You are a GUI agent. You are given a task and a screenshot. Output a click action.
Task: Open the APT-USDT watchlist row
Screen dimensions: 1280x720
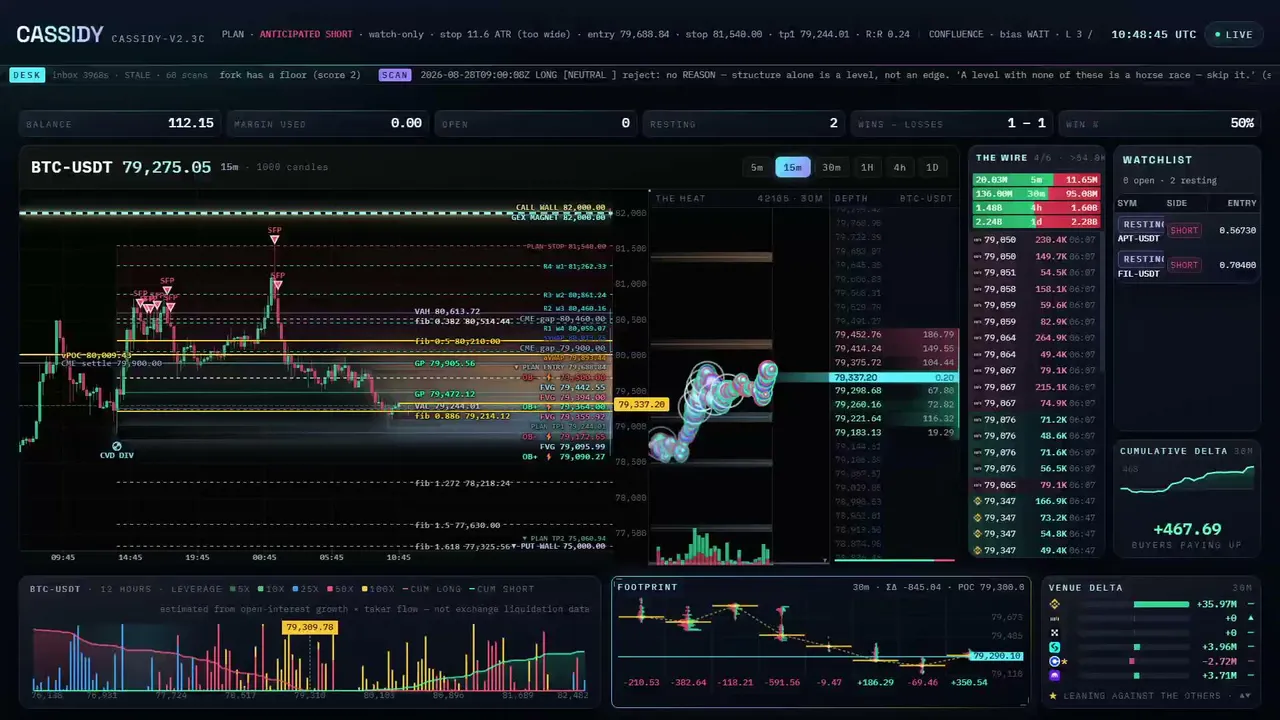pyautogui.click(x=1187, y=231)
